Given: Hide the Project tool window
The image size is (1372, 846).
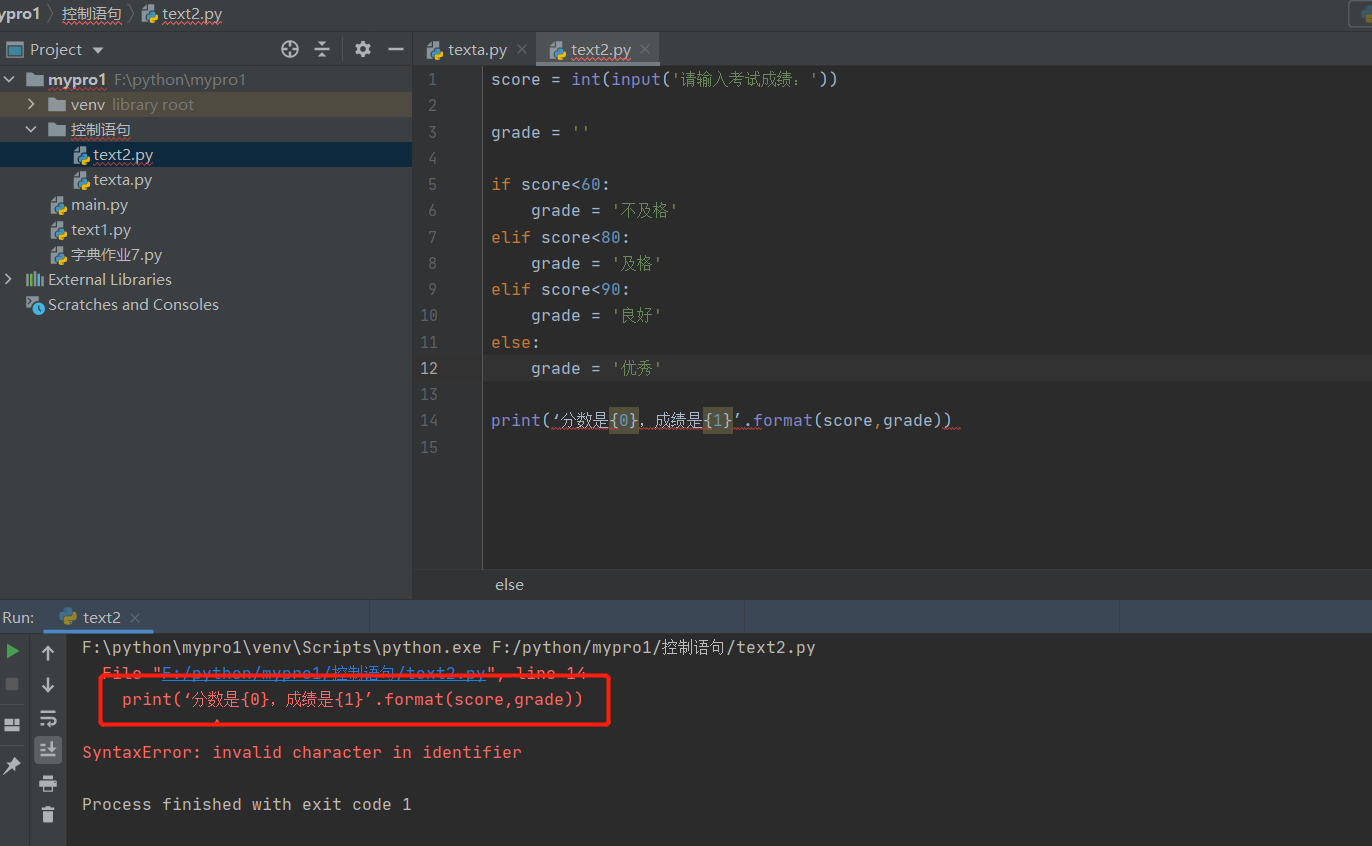Looking at the screenshot, I should pyautogui.click(x=396, y=49).
